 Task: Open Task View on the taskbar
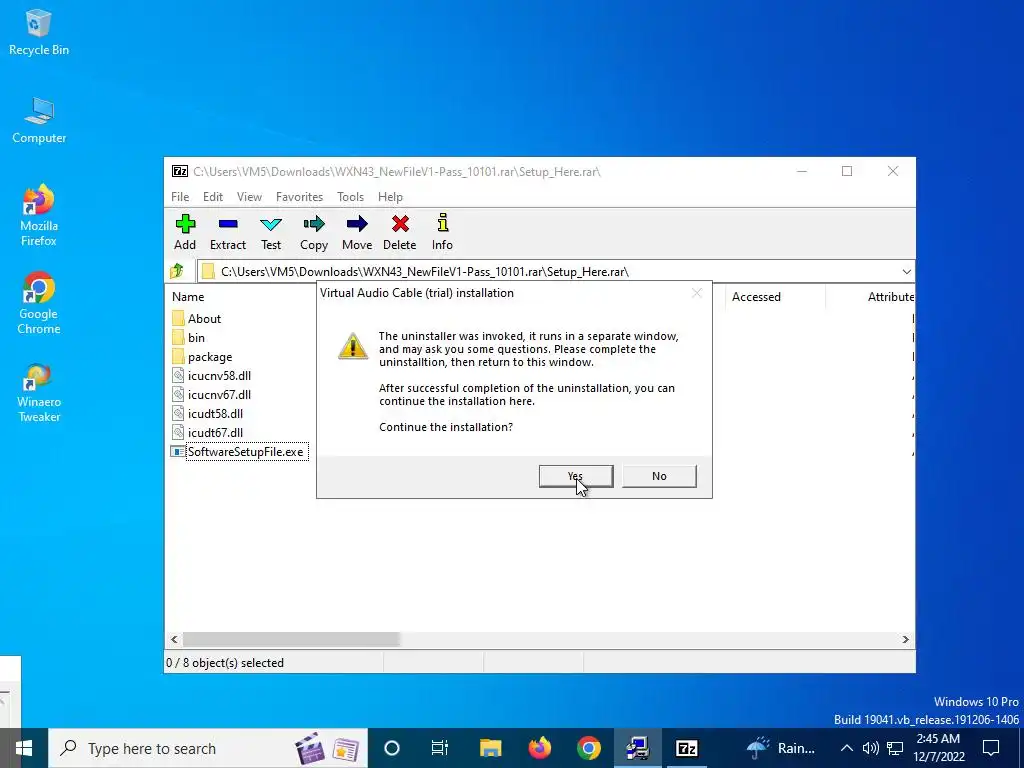[x=440, y=748]
